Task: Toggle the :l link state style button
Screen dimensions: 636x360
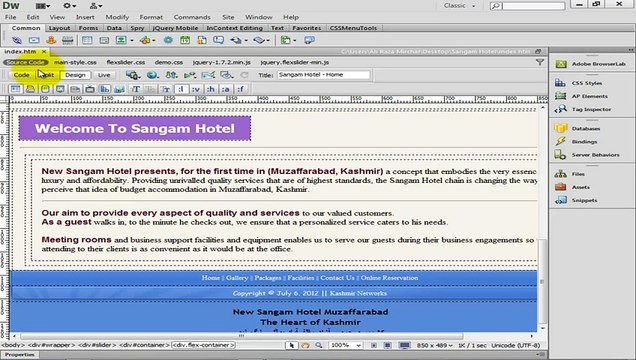Action: [181, 89]
